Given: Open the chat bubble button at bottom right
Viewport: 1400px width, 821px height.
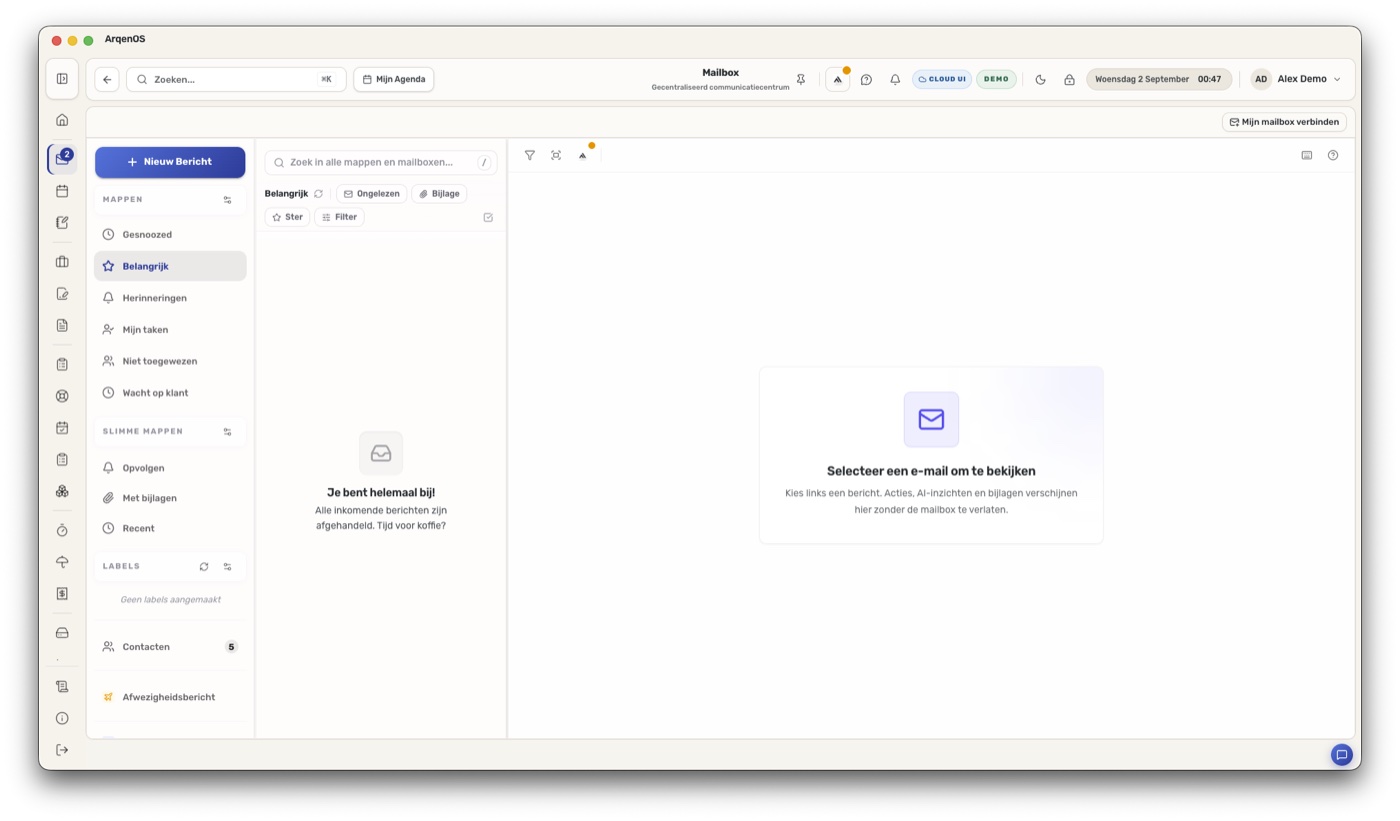Looking at the screenshot, I should click(x=1342, y=755).
